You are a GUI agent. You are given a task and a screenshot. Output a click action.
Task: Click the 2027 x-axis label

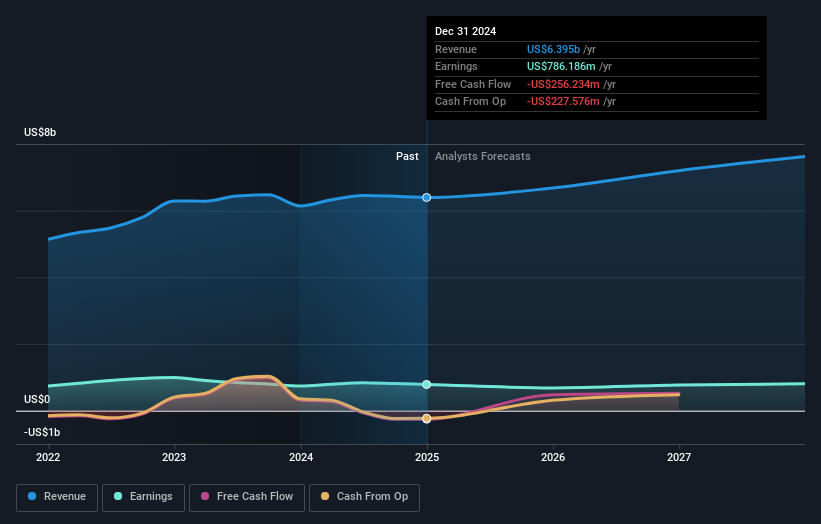click(679, 458)
